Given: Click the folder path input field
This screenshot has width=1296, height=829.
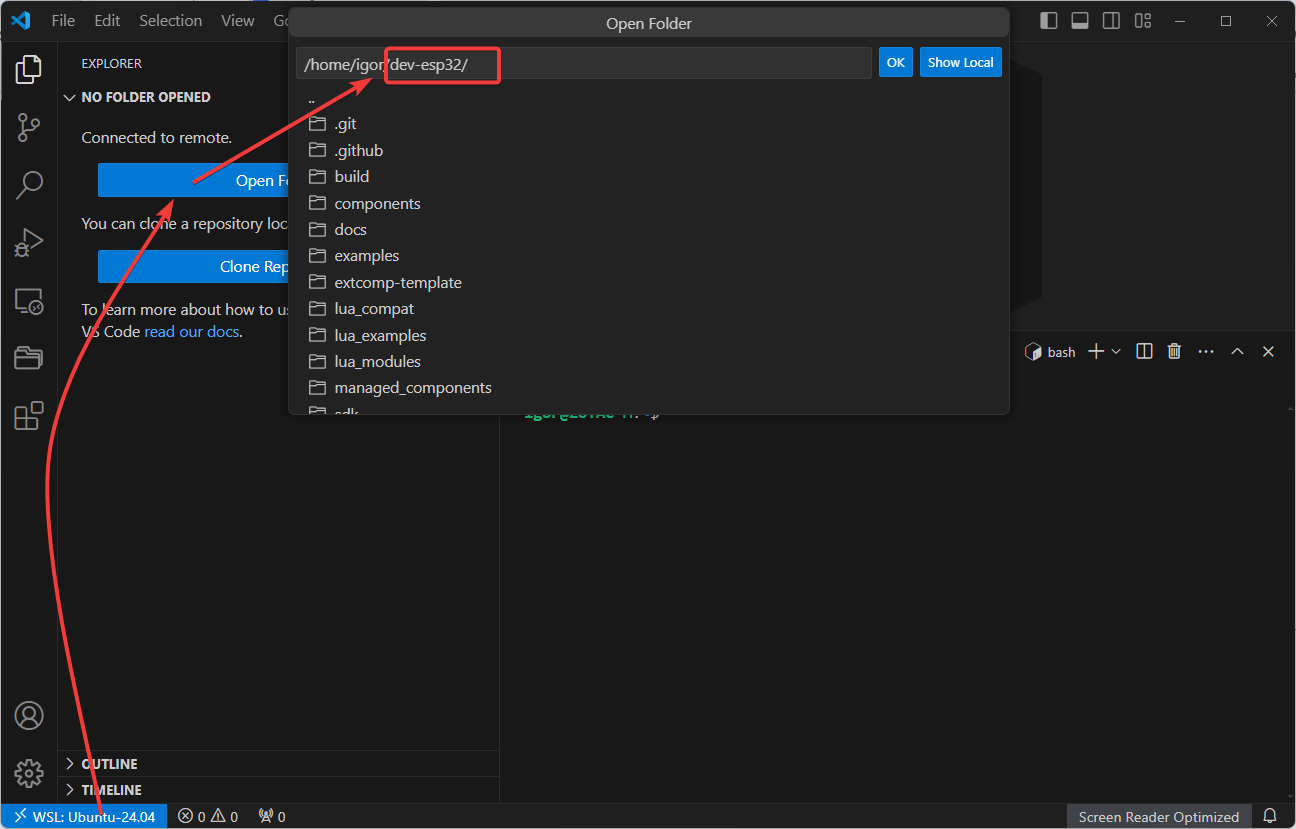Looking at the screenshot, I should tap(584, 63).
